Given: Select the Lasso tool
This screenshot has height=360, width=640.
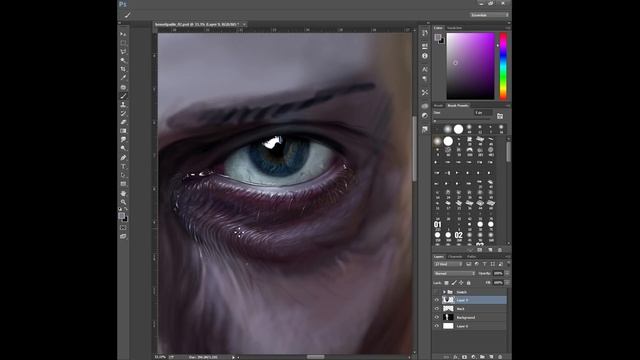Looking at the screenshot, I should pyautogui.click(x=123, y=52).
